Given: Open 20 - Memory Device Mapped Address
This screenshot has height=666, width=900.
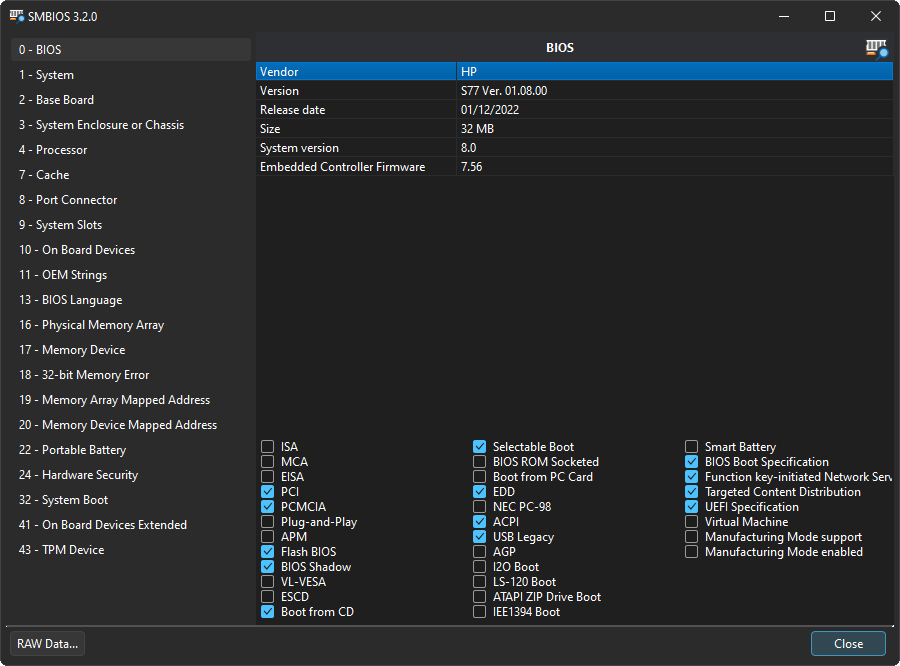Looking at the screenshot, I should point(131,425).
